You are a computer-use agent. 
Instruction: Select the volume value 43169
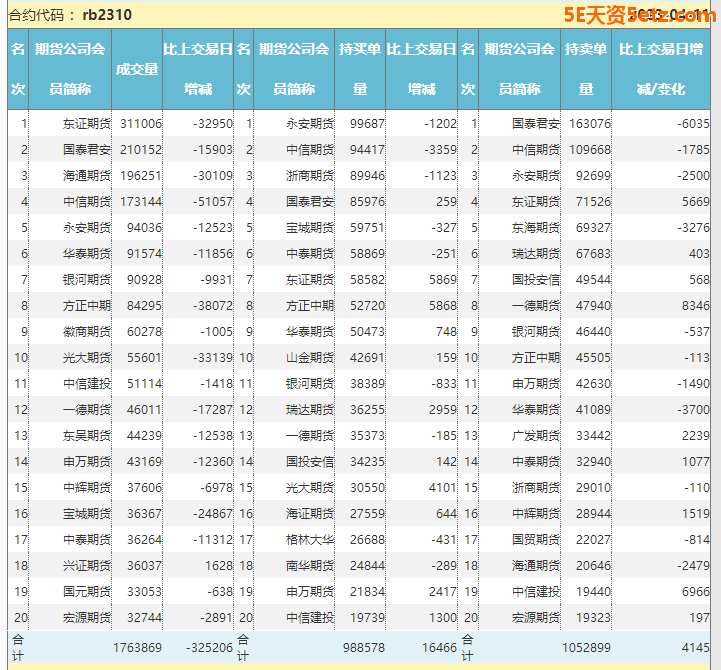pos(144,461)
